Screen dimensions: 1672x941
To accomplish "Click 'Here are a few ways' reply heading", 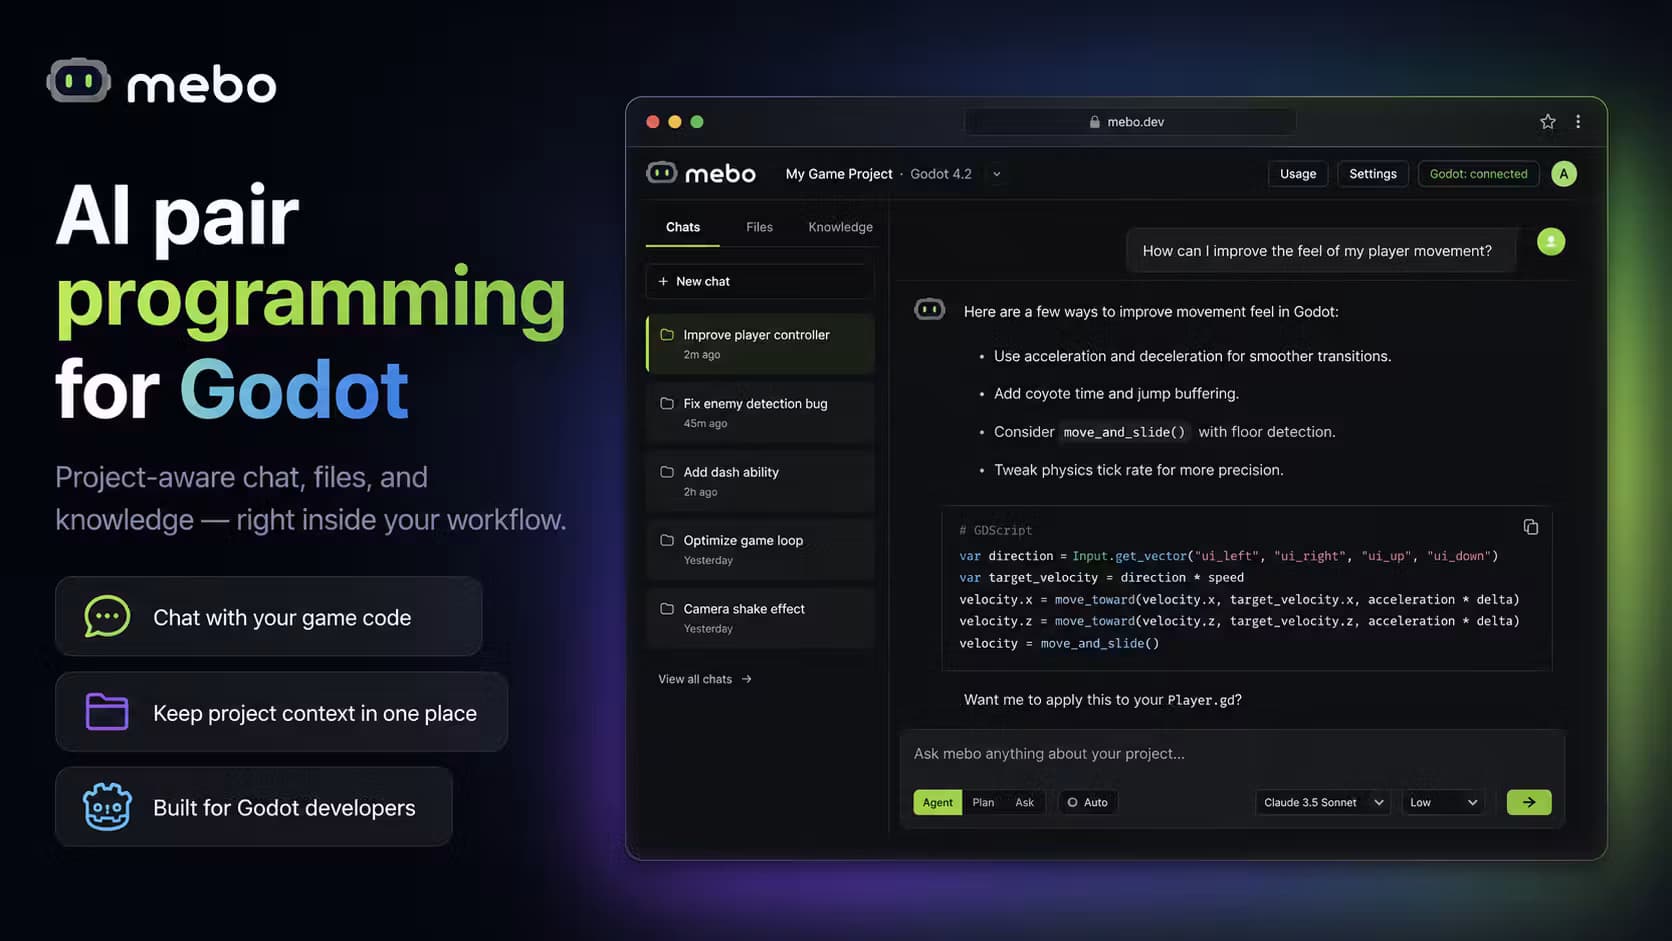I will [1151, 312].
